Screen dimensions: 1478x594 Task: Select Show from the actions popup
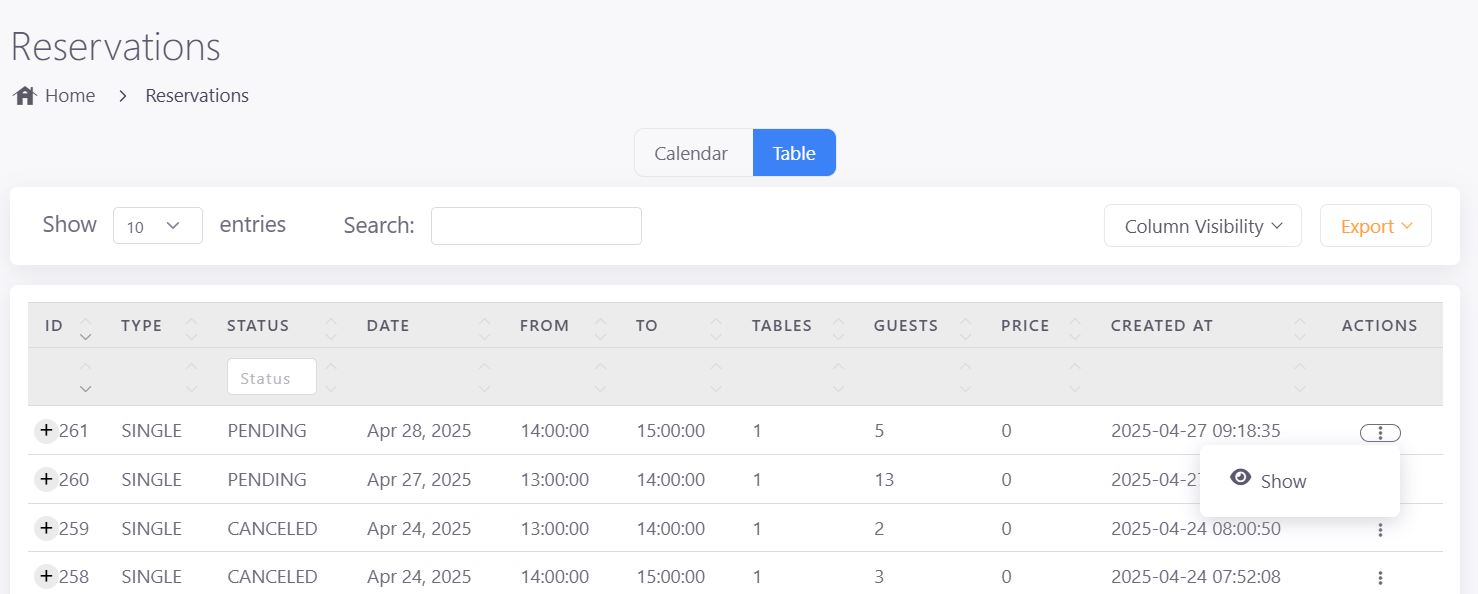[x=1283, y=482]
